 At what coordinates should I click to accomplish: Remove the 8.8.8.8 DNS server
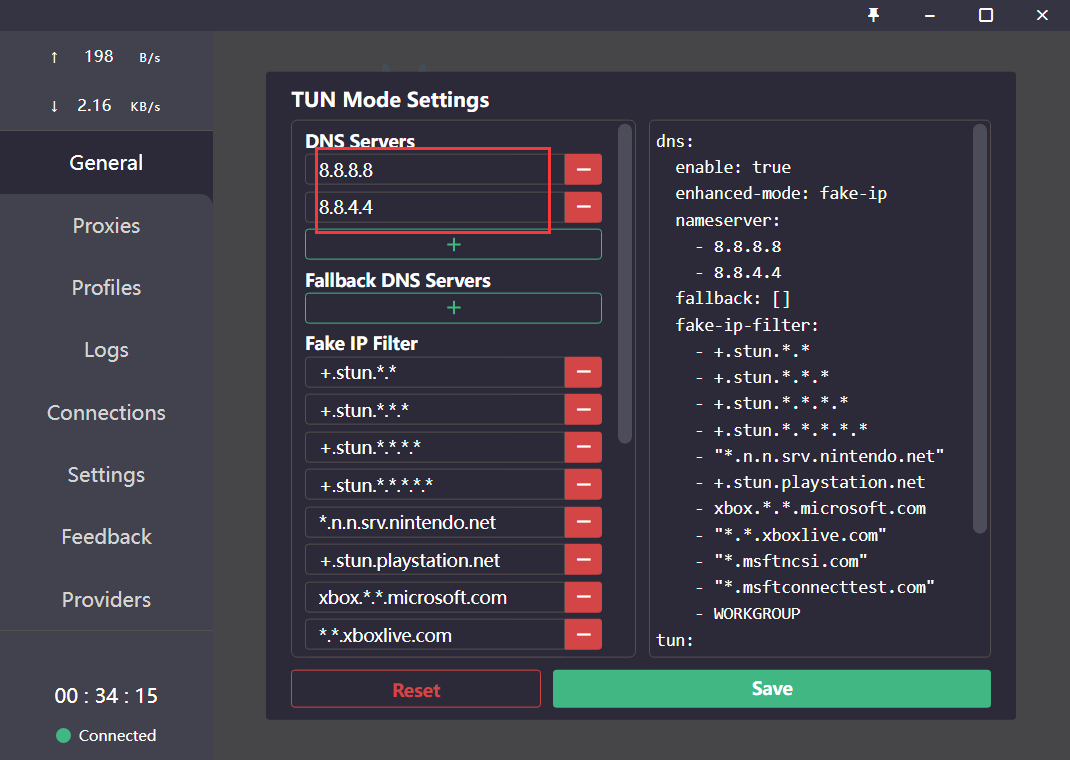(583, 169)
